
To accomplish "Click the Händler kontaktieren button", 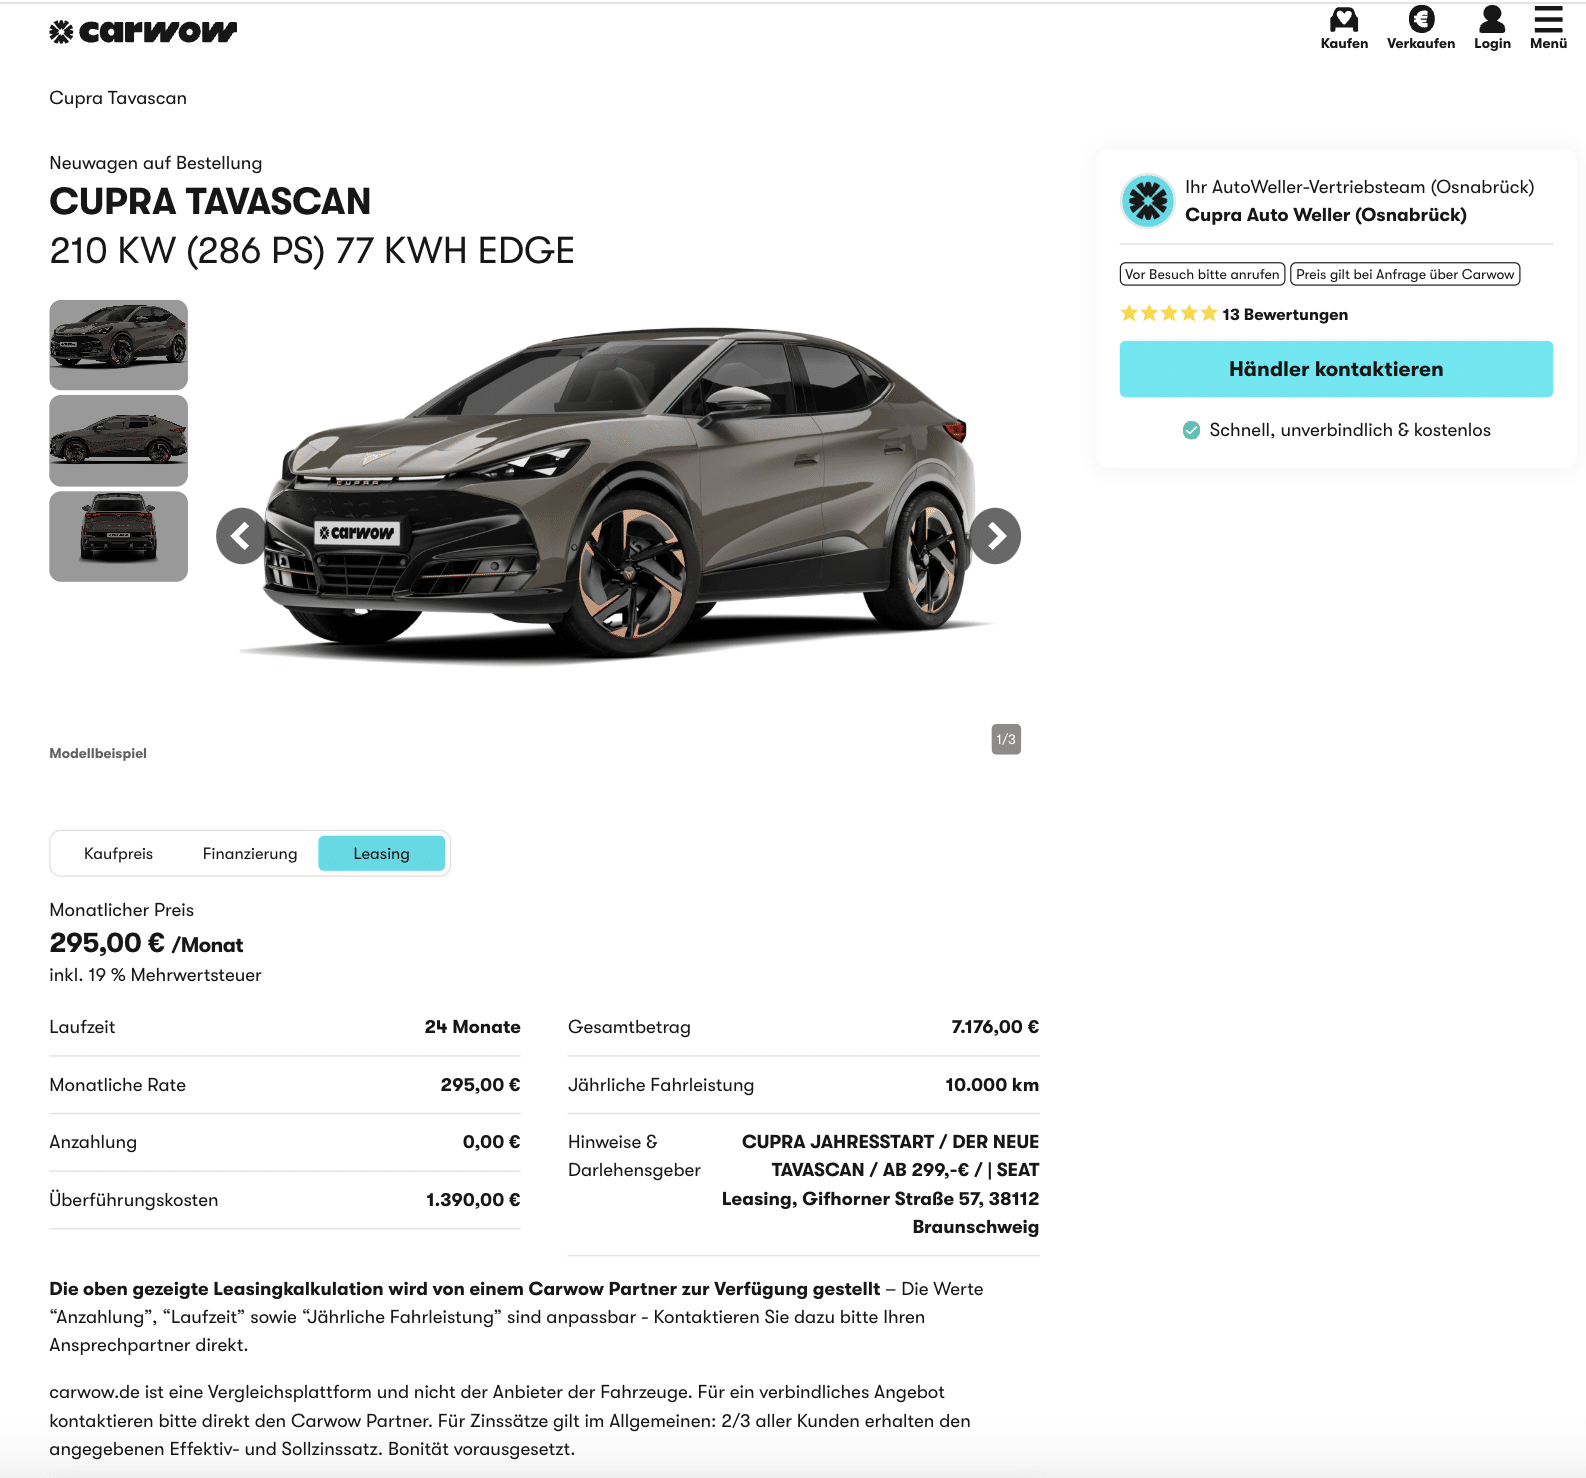I will pos(1336,369).
